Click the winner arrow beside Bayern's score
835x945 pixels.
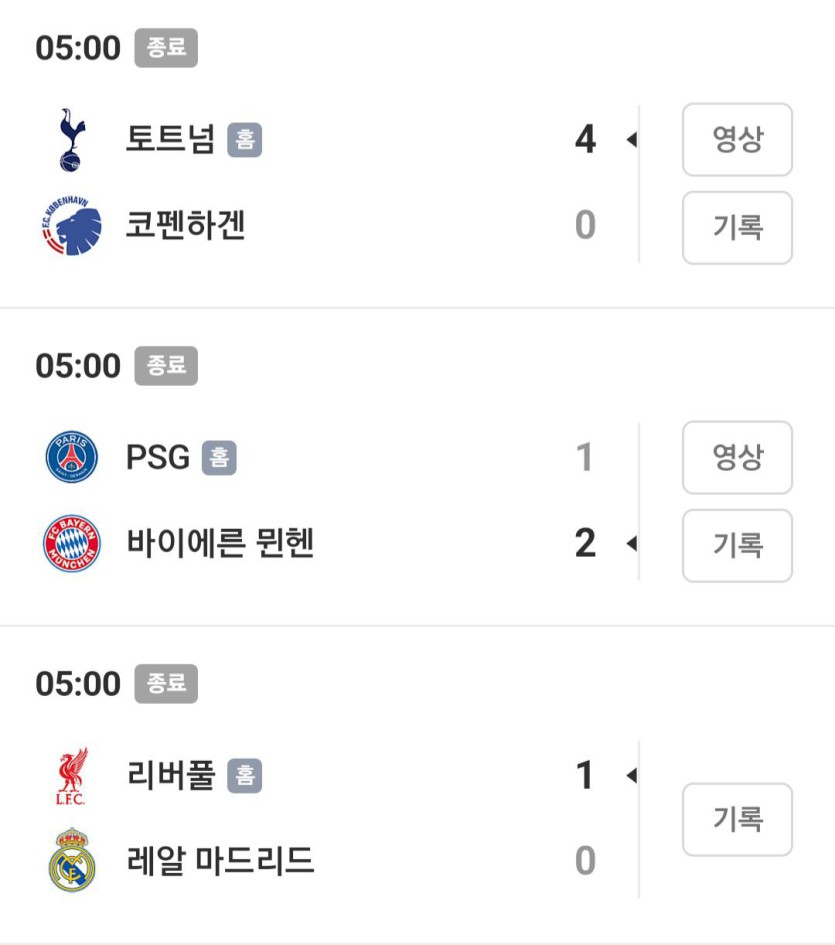coord(631,544)
